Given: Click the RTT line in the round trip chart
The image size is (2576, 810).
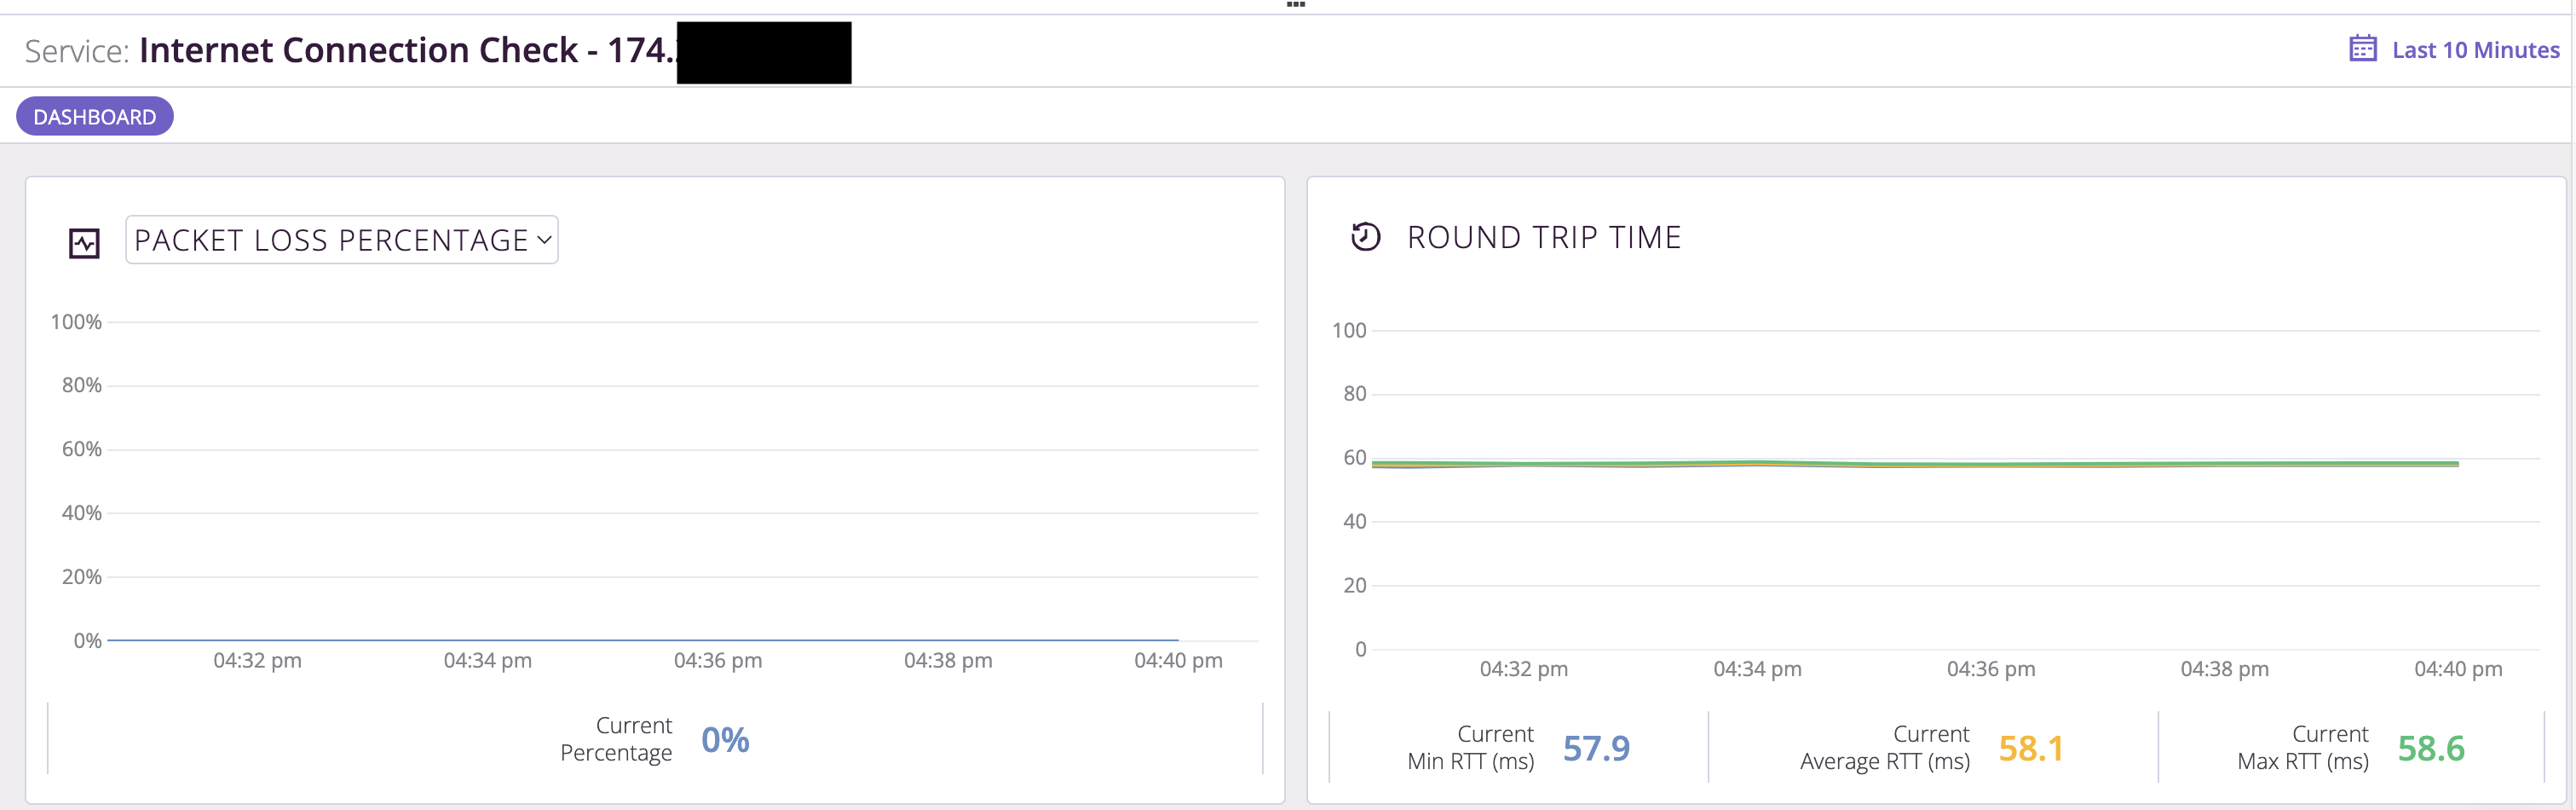Looking at the screenshot, I should pos(1900,464).
